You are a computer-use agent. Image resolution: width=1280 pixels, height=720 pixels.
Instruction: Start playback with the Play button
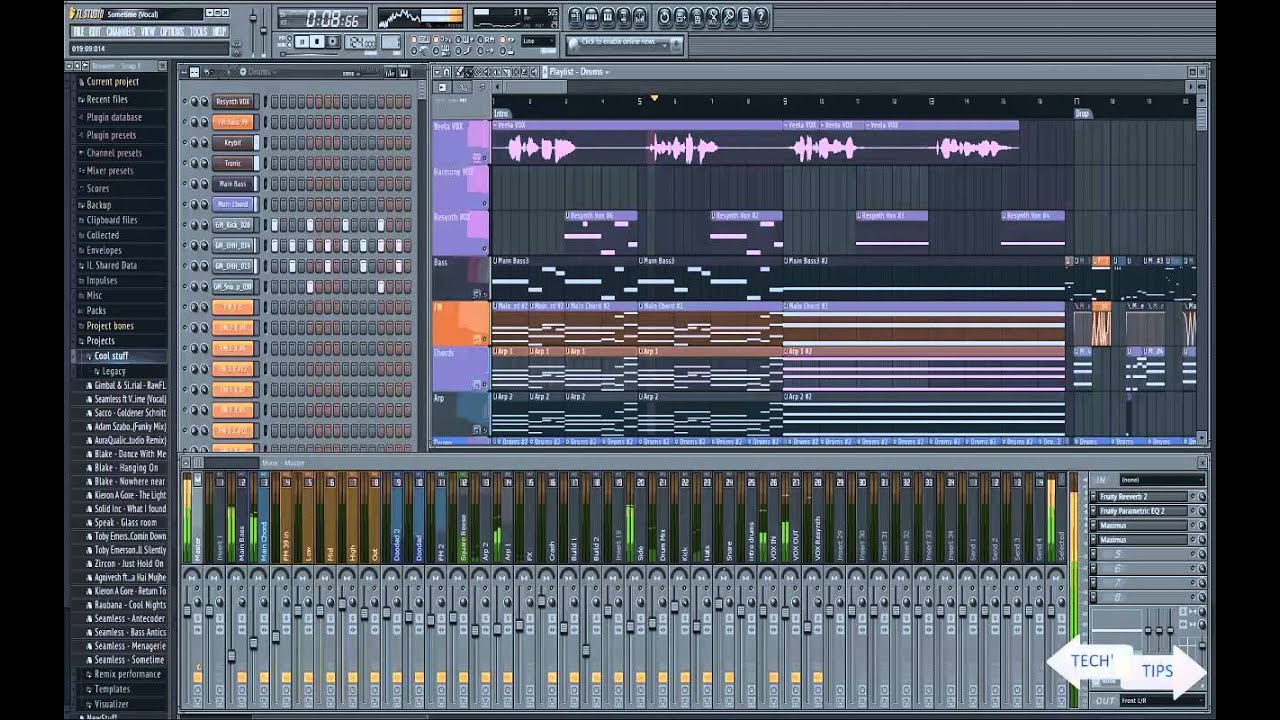tap(301, 41)
